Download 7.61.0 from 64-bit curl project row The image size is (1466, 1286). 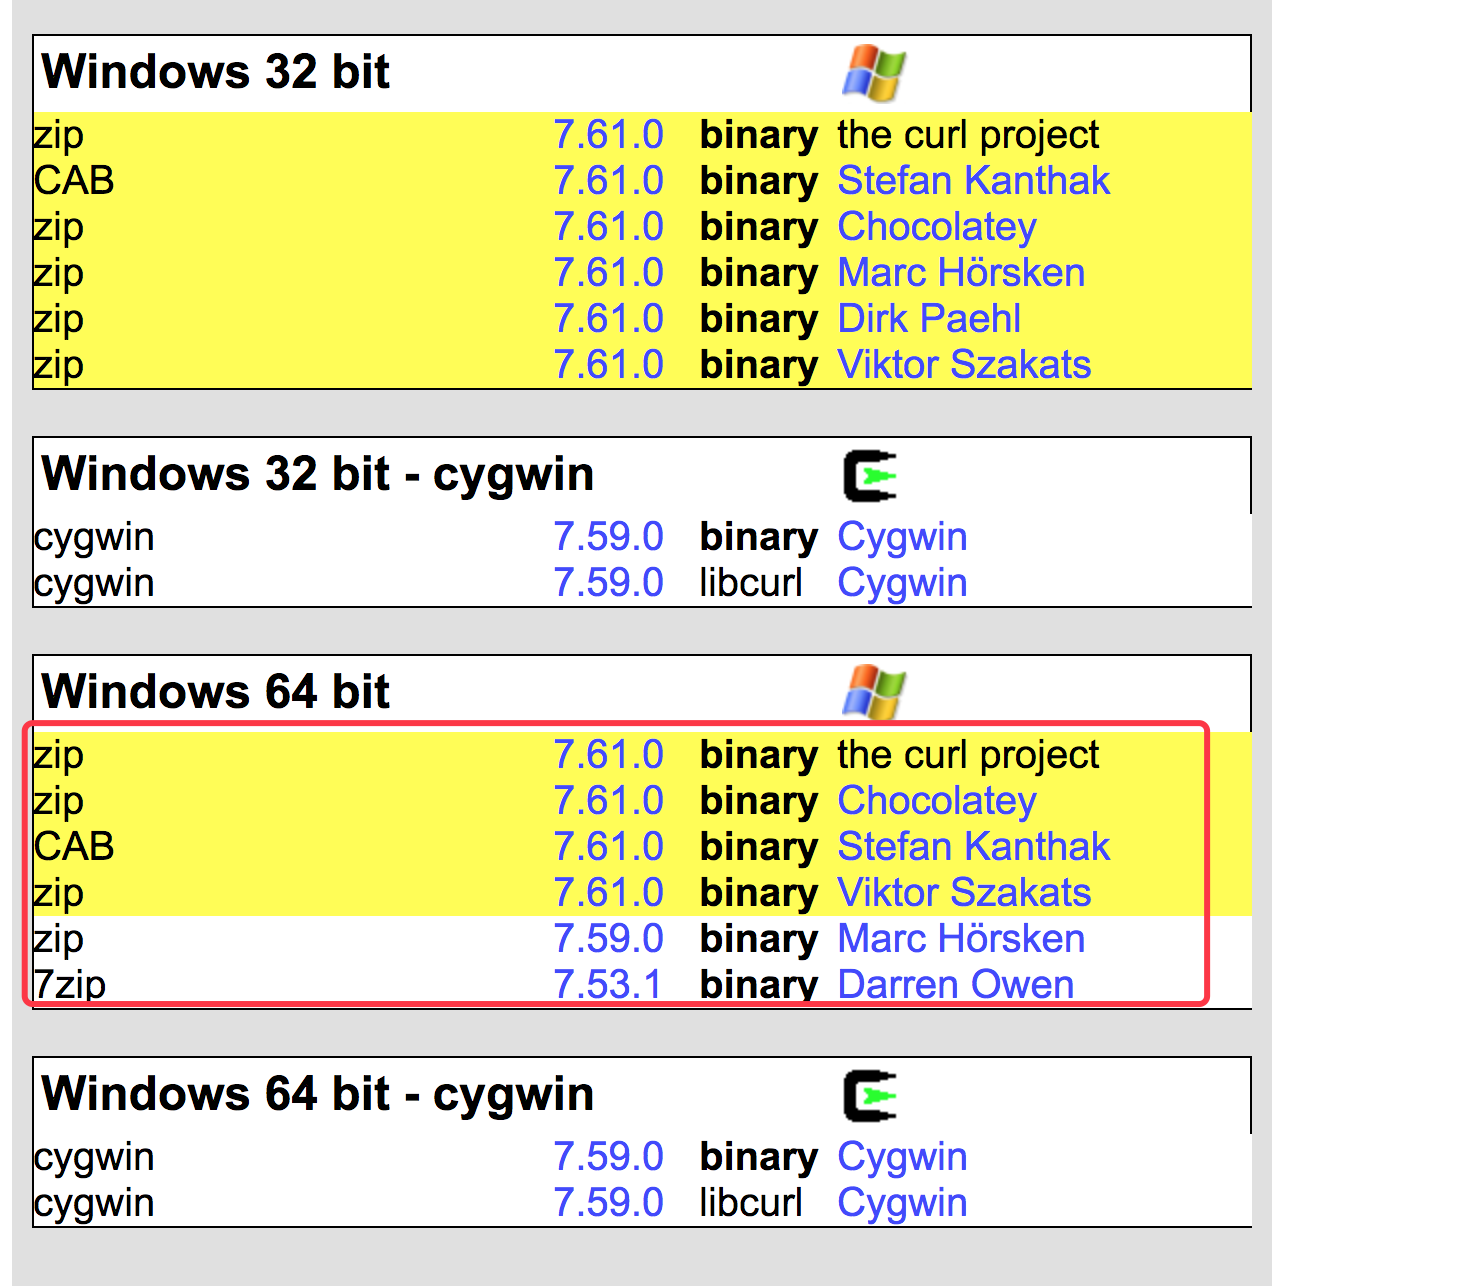pos(609,755)
